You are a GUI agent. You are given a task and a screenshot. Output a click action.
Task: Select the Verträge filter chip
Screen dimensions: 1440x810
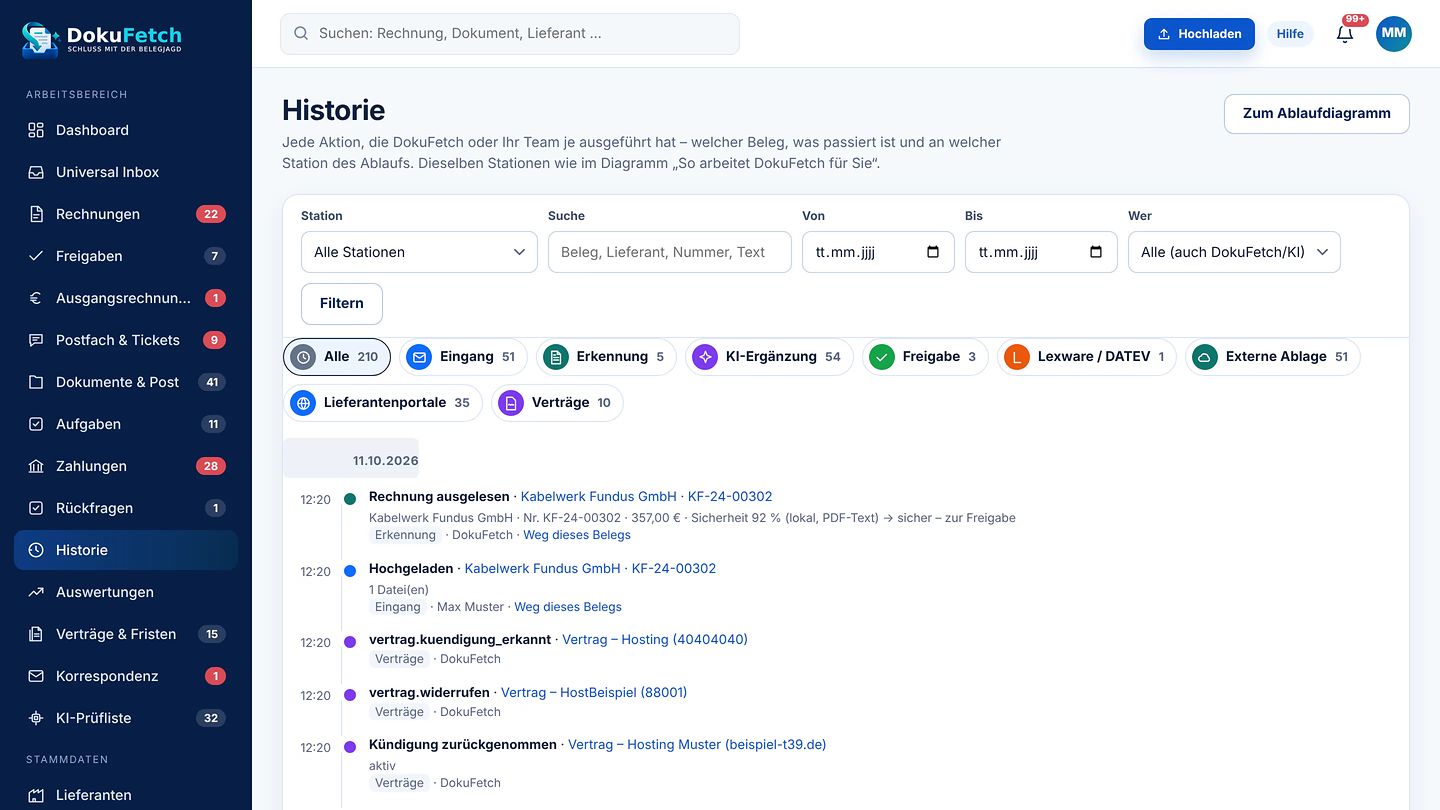coord(557,403)
